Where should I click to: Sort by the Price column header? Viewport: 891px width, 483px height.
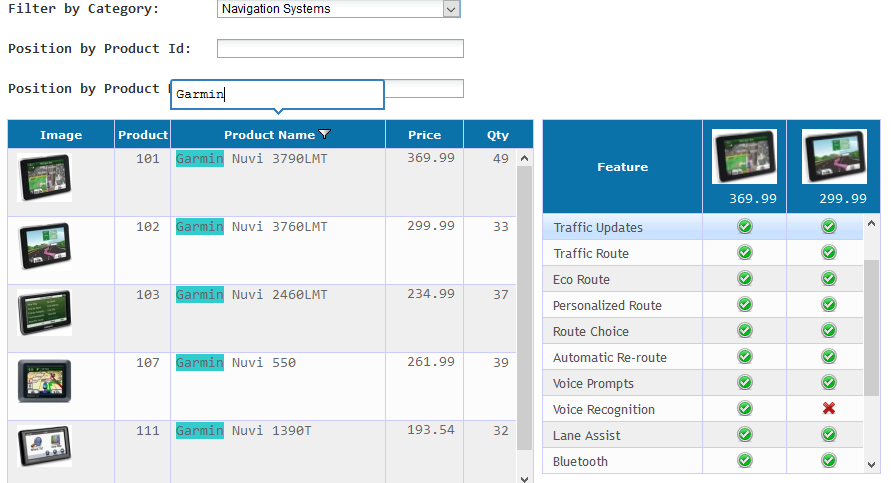(424, 135)
